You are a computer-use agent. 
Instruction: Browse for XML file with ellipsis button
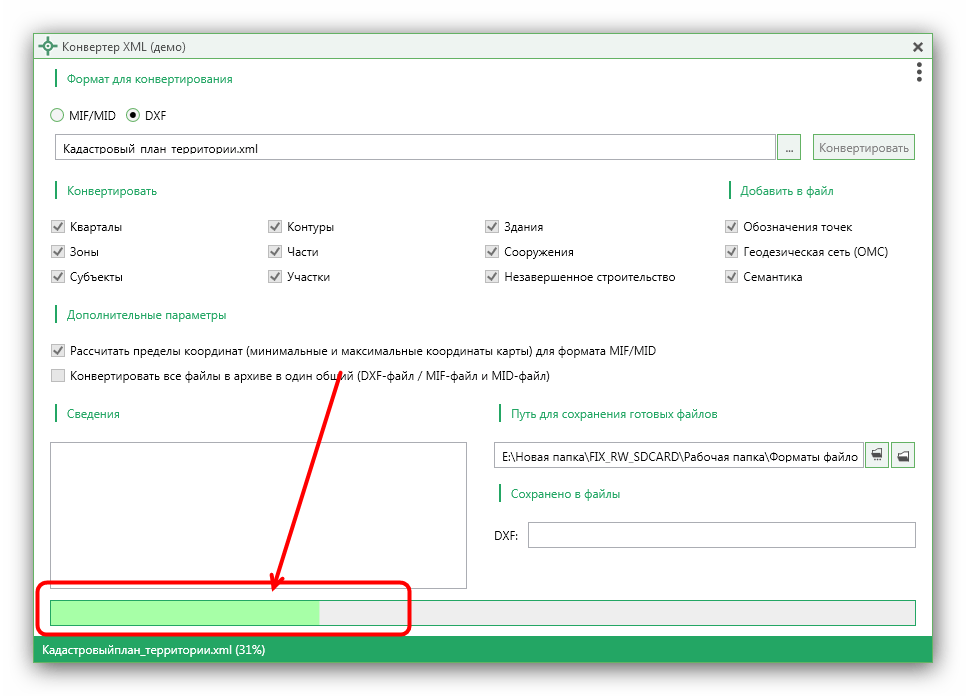(789, 148)
